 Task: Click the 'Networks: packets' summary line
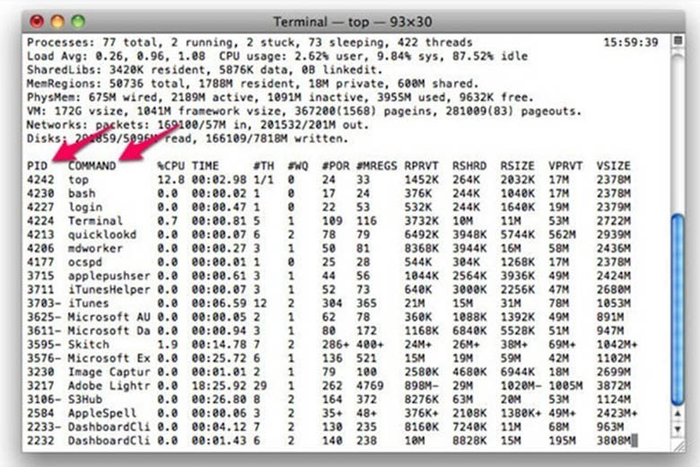coord(198,125)
